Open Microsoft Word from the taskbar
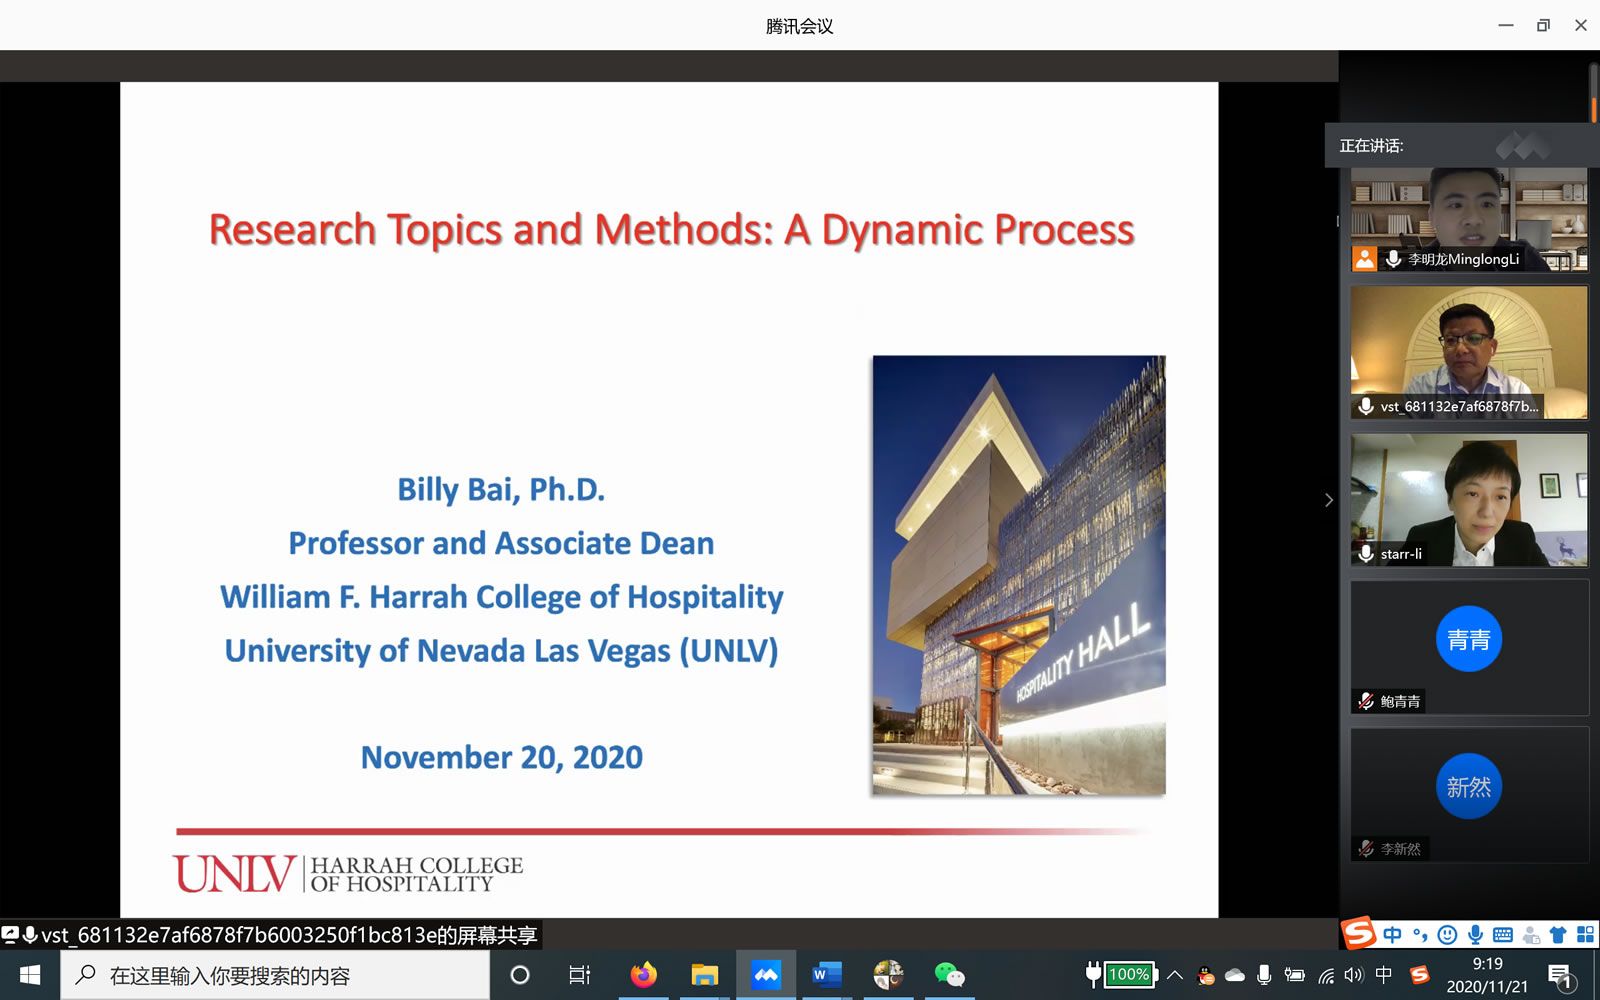This screenshot has height=1000, width=1600. coord(826,974)
